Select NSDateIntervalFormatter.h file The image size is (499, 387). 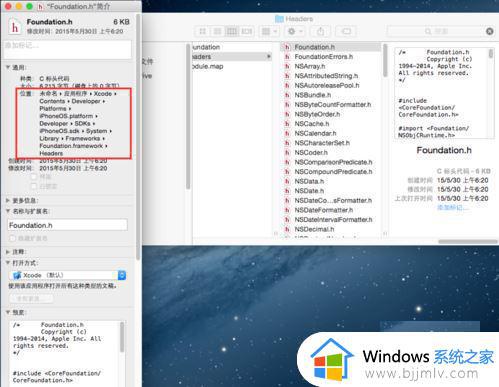(x=333, y=220)
